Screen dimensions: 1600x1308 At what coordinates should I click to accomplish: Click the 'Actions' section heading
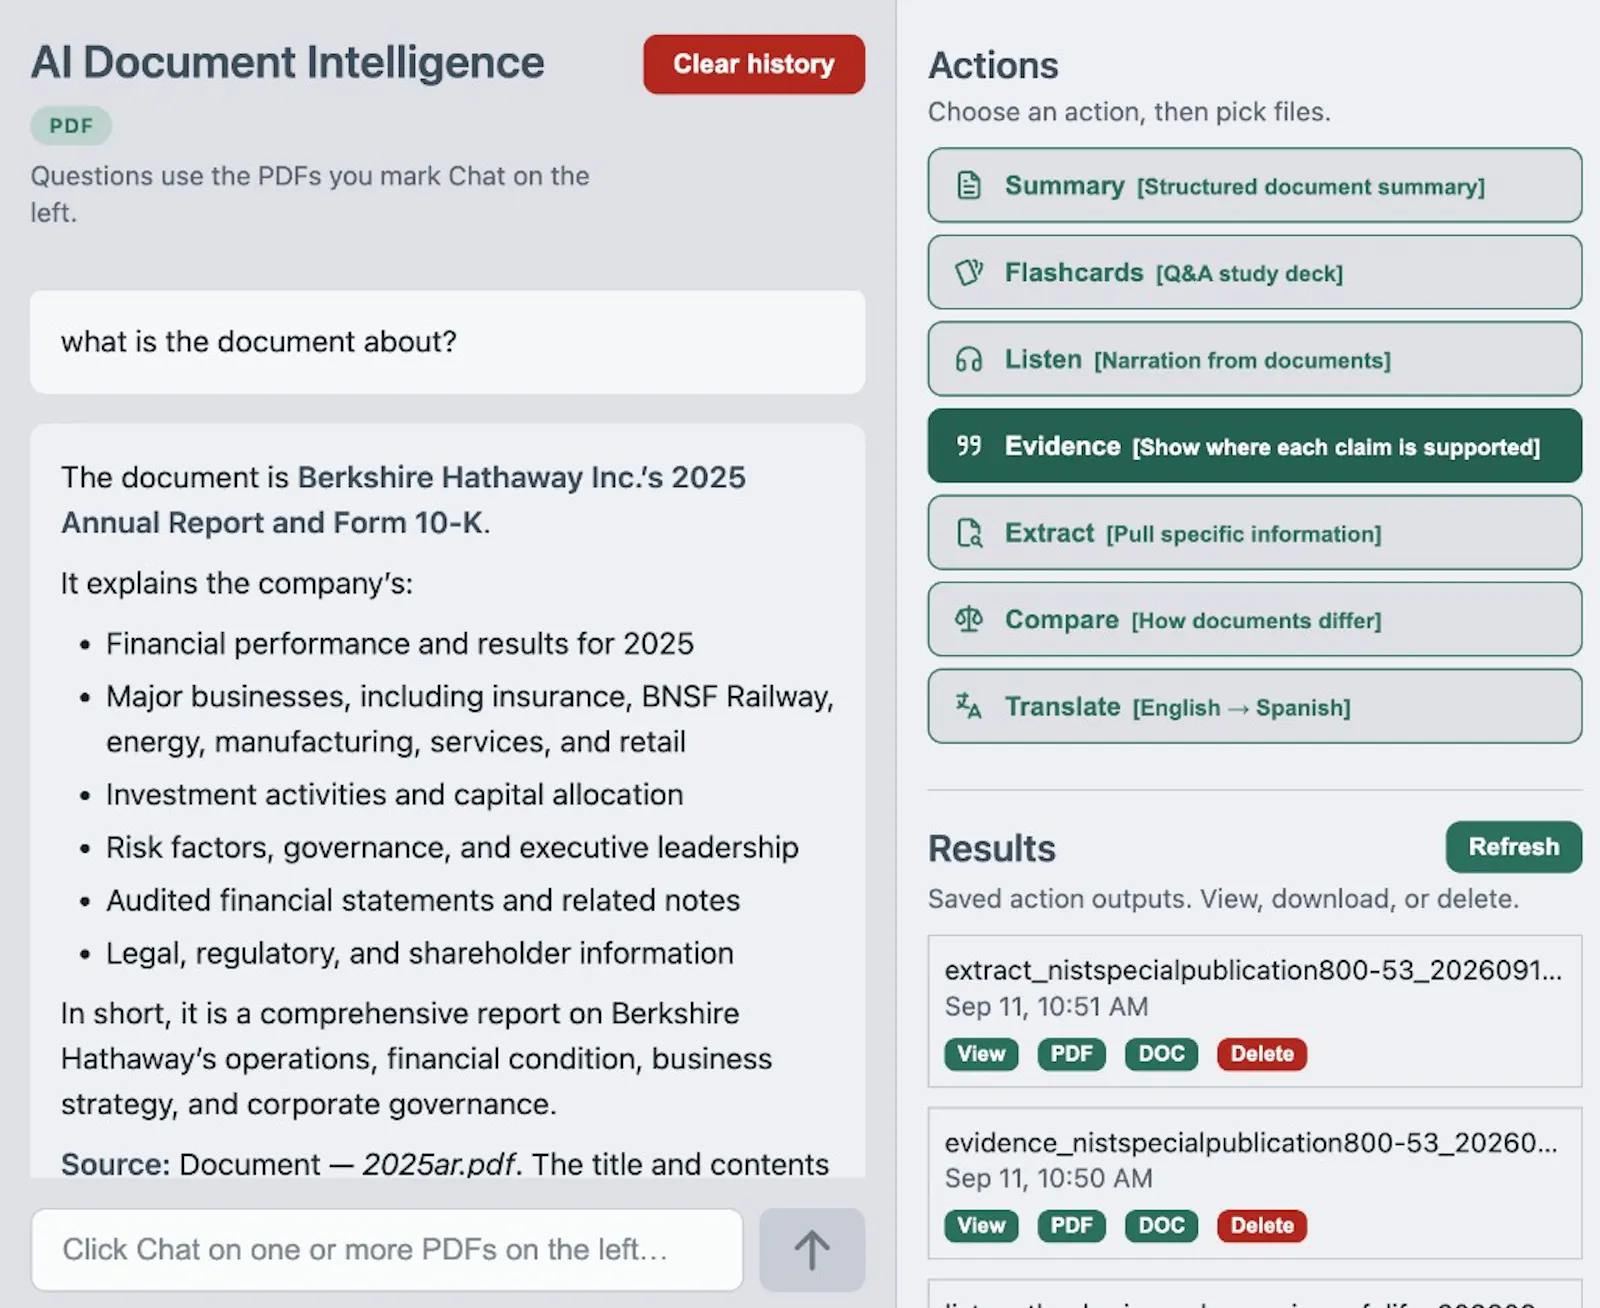tap(993, 65)
